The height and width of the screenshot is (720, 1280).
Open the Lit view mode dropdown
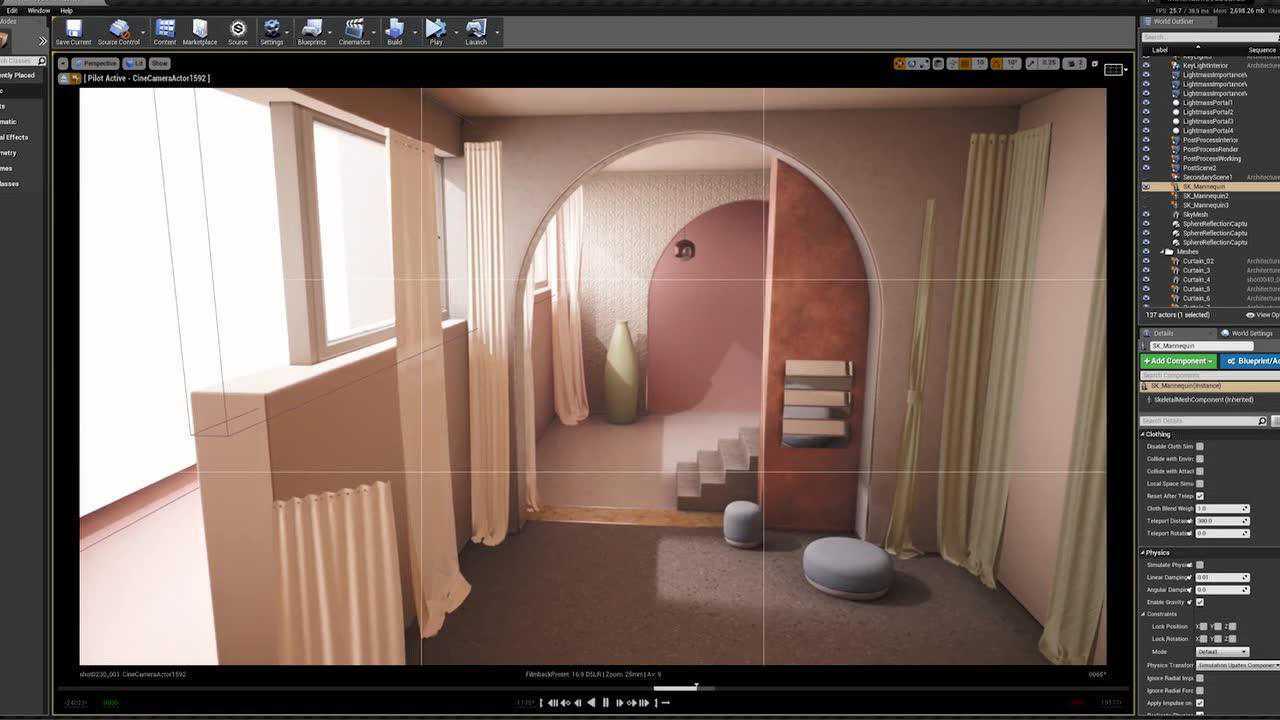tap(135, 63)
